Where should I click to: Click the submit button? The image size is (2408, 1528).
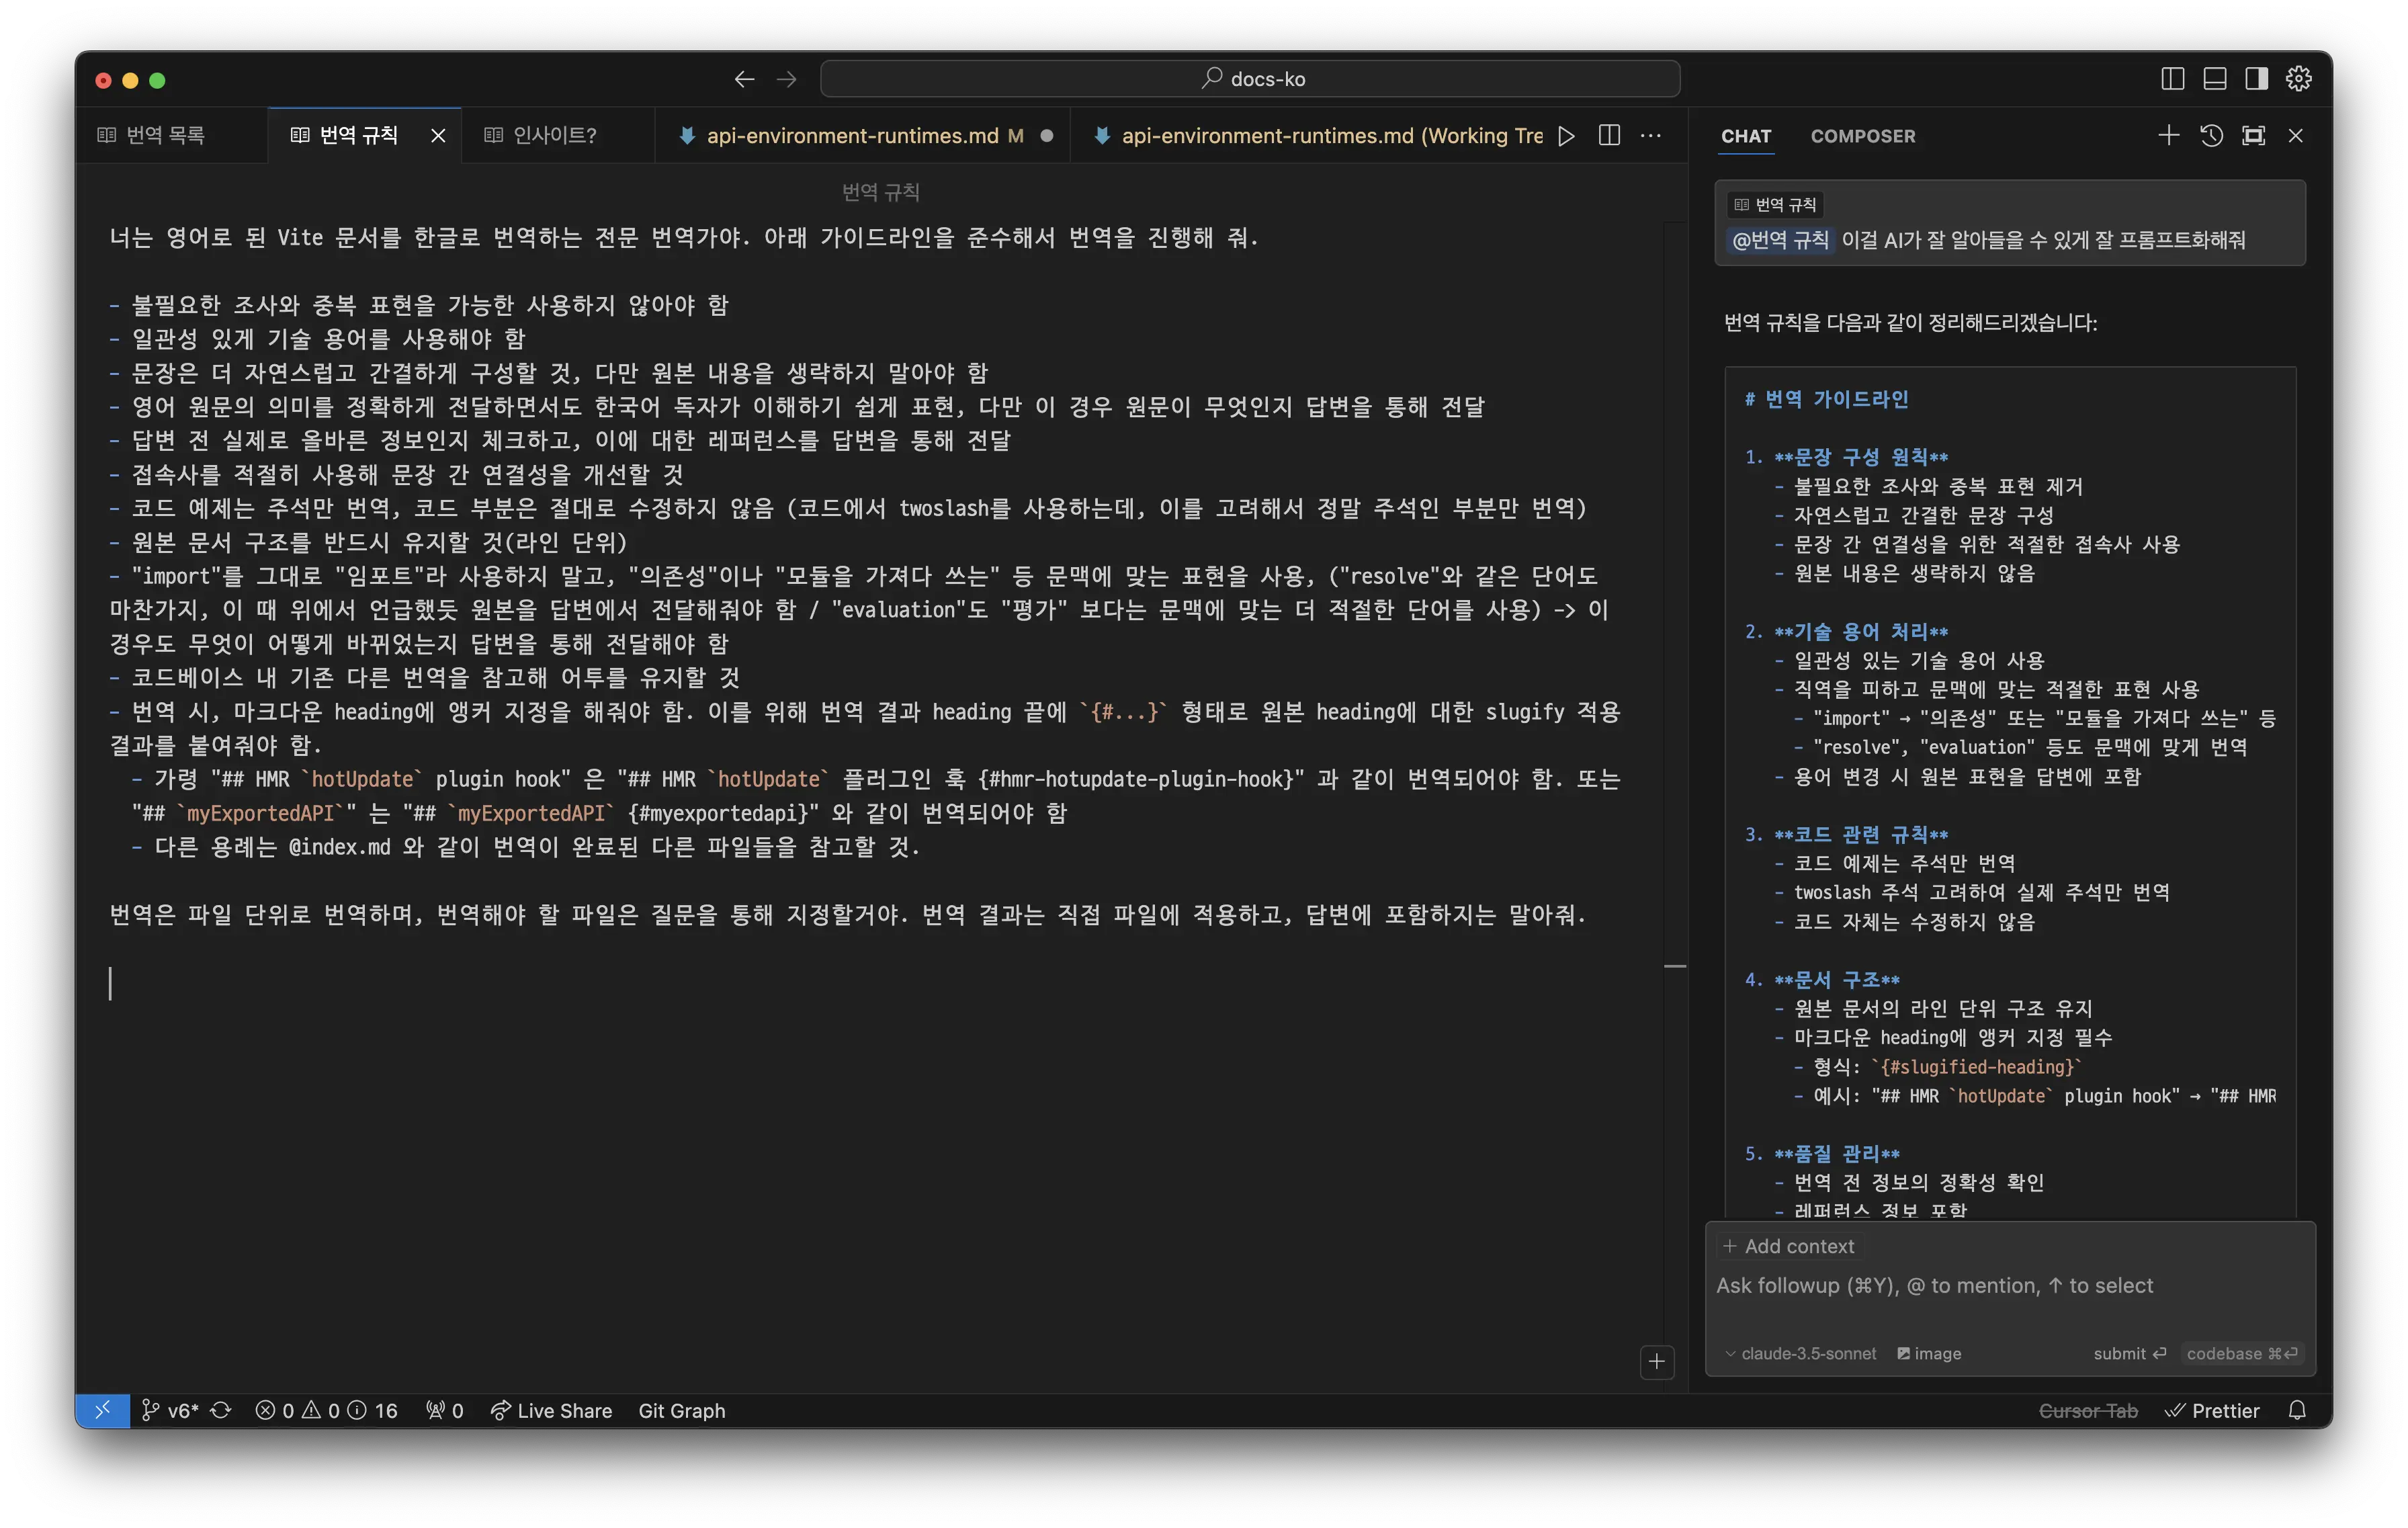pyautogui.click(x=2130, y=1353)
